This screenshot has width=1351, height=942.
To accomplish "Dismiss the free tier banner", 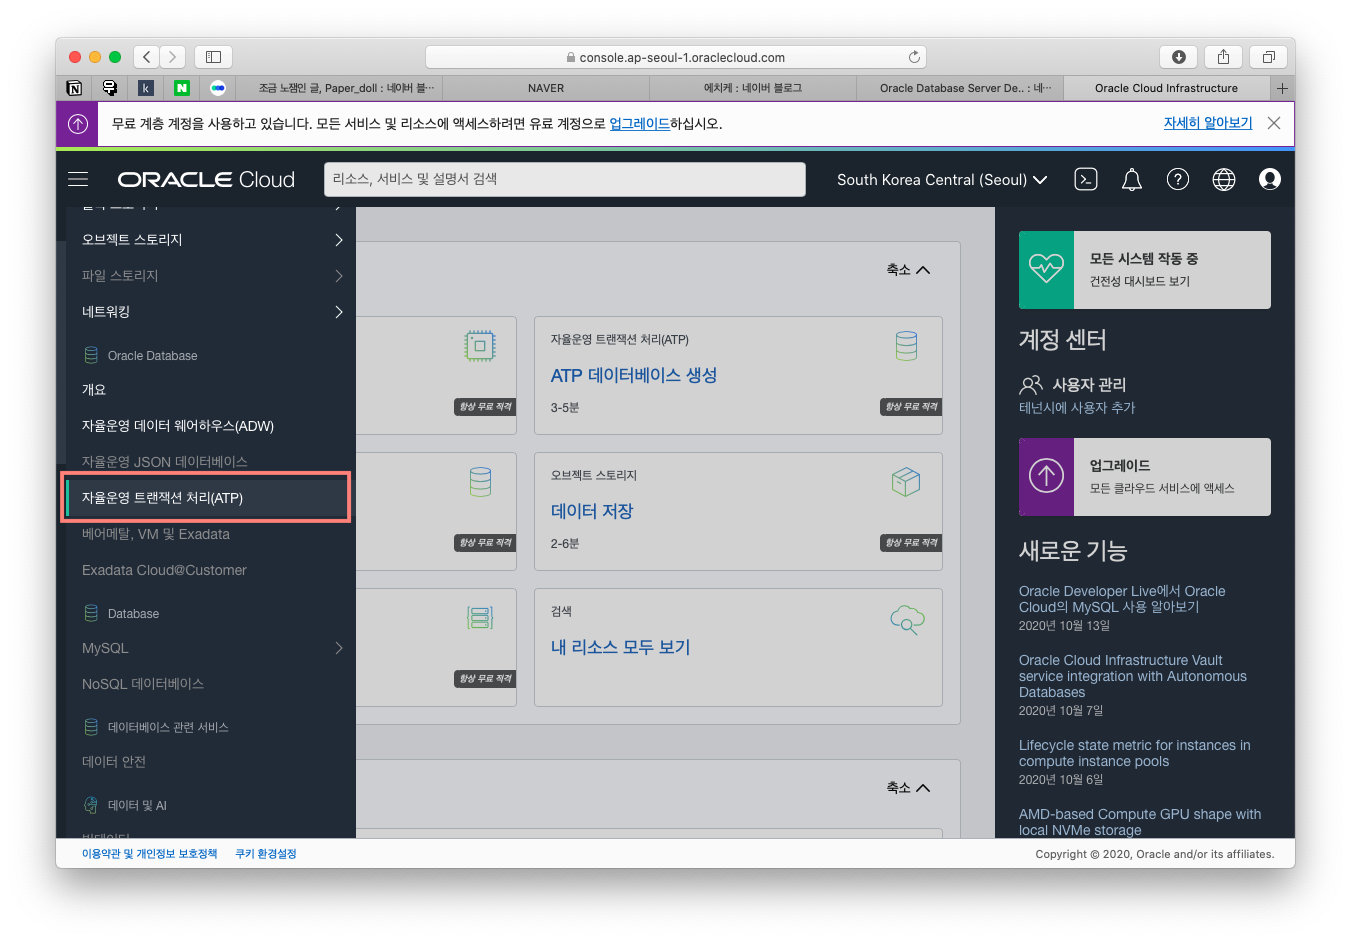I will tap(1274, 123).
